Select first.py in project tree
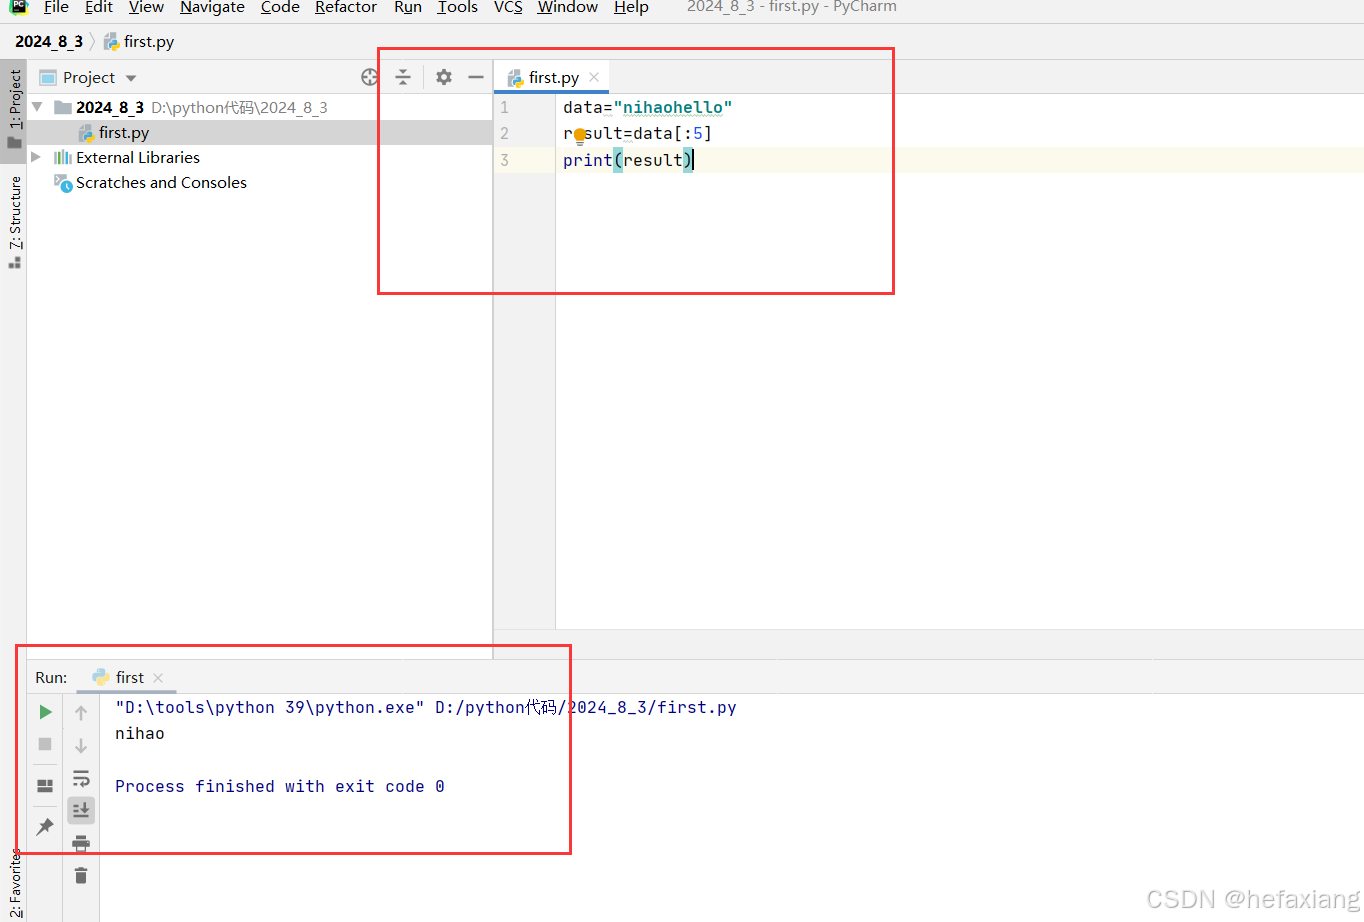The height and width of the screenshot is (922, 1364). (x=123, y=132)
